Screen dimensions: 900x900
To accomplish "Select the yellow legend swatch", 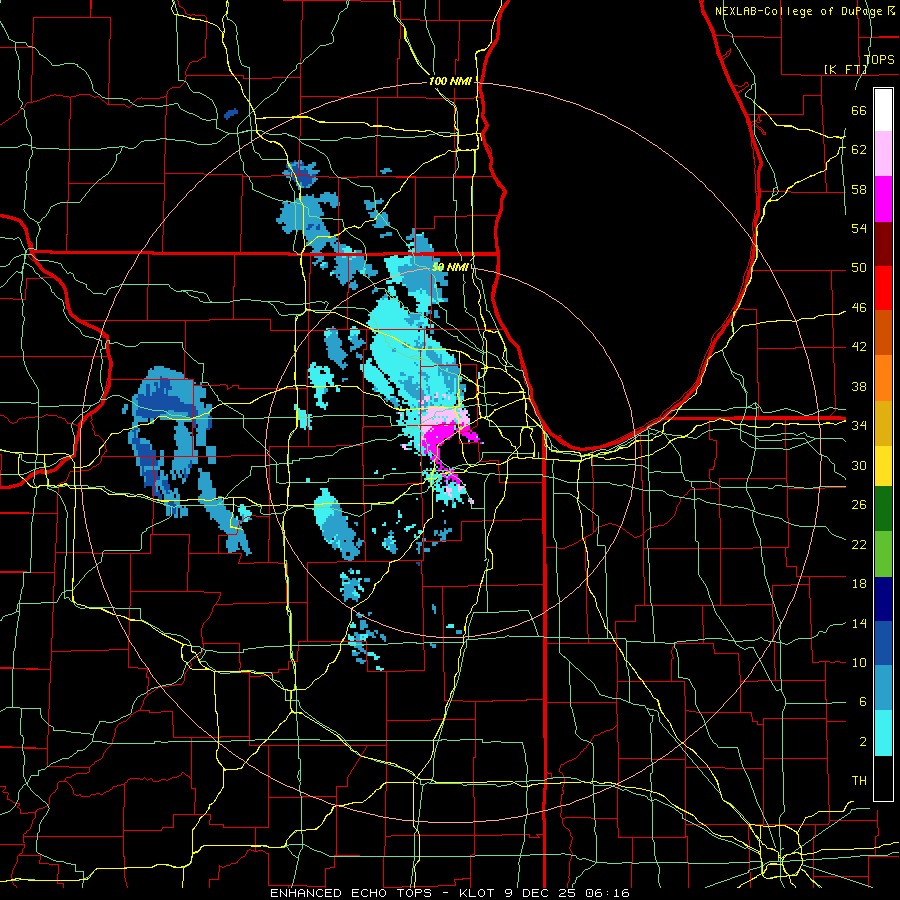I will 883,465.
